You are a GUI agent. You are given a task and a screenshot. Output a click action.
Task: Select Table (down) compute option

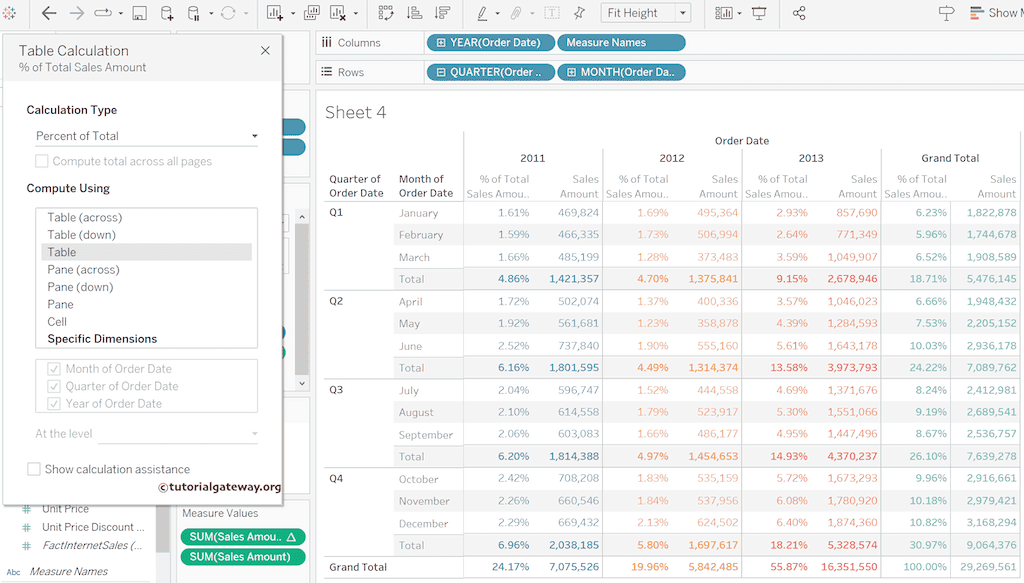coord(146,235)
